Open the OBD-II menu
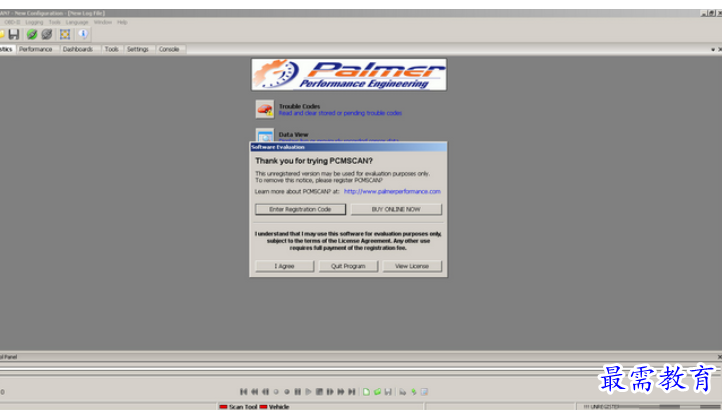This screenshot has width=722, height=410. click(x=12, y=22)
